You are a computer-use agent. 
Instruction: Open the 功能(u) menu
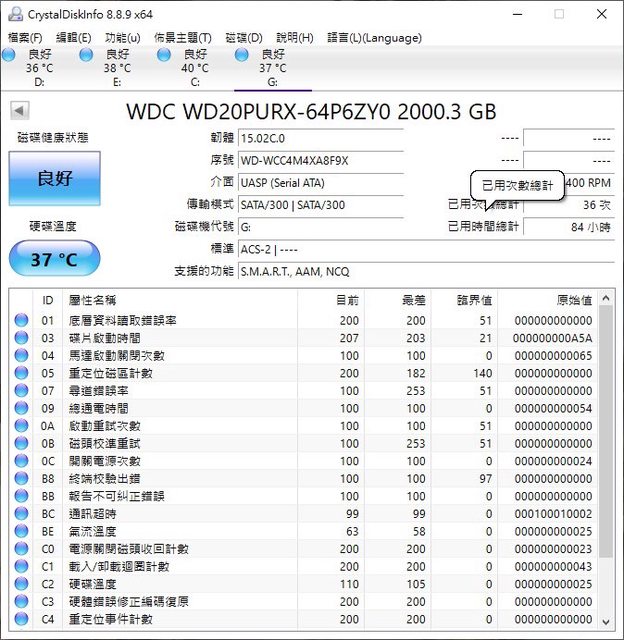(123, 38)
